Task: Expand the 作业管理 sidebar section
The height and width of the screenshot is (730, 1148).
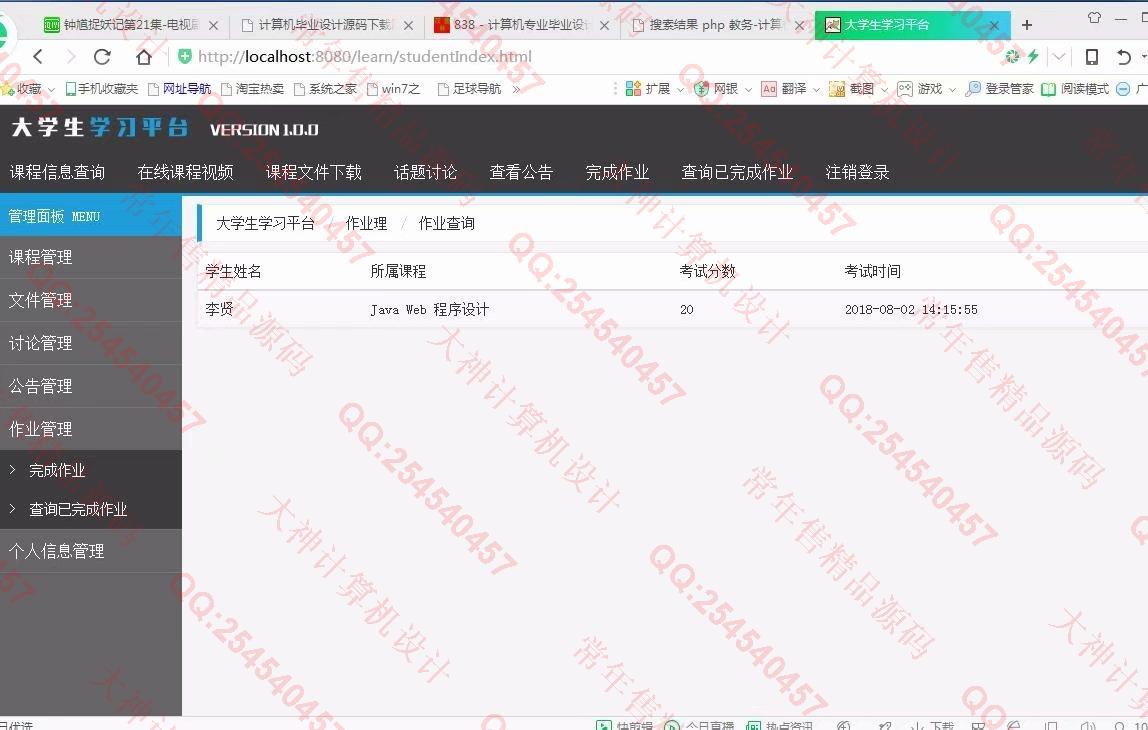Action: (x=91, y=429)
